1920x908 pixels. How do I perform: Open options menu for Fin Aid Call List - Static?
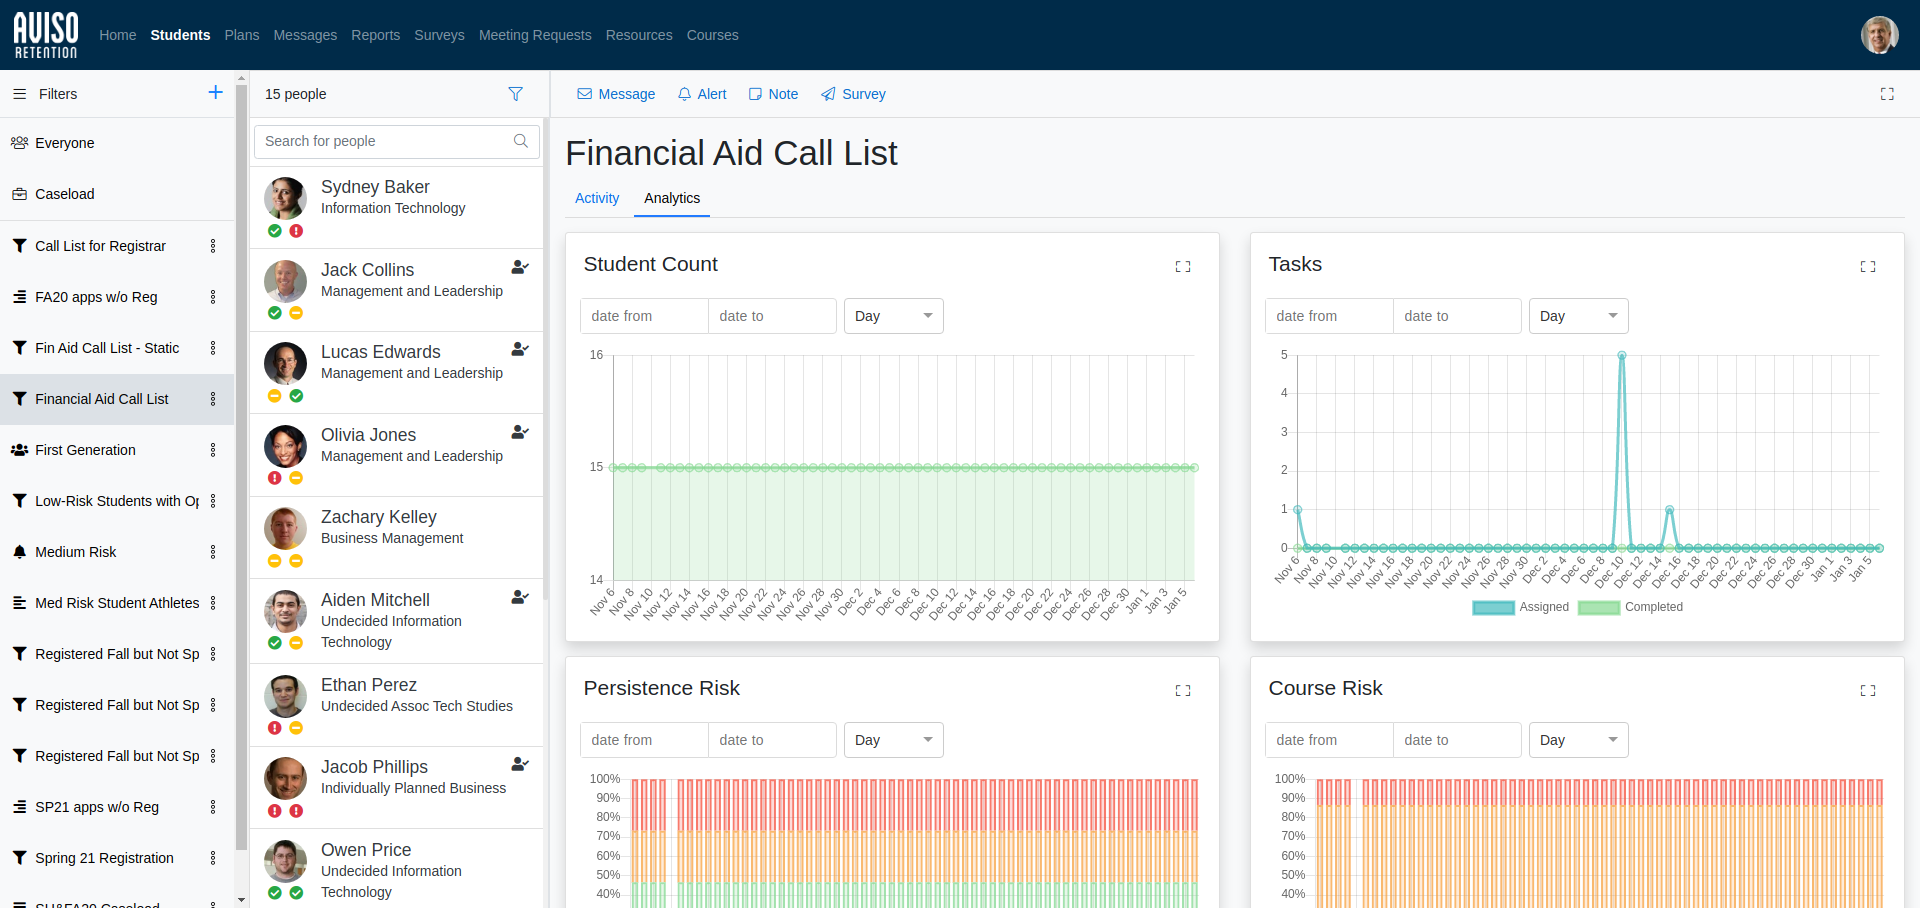point(213,348)
